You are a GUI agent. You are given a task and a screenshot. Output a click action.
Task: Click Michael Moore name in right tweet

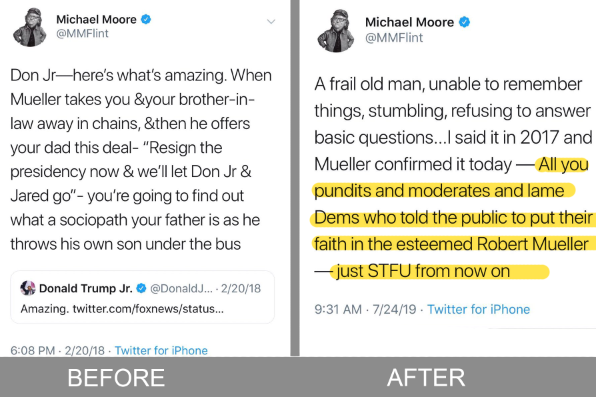409,22
